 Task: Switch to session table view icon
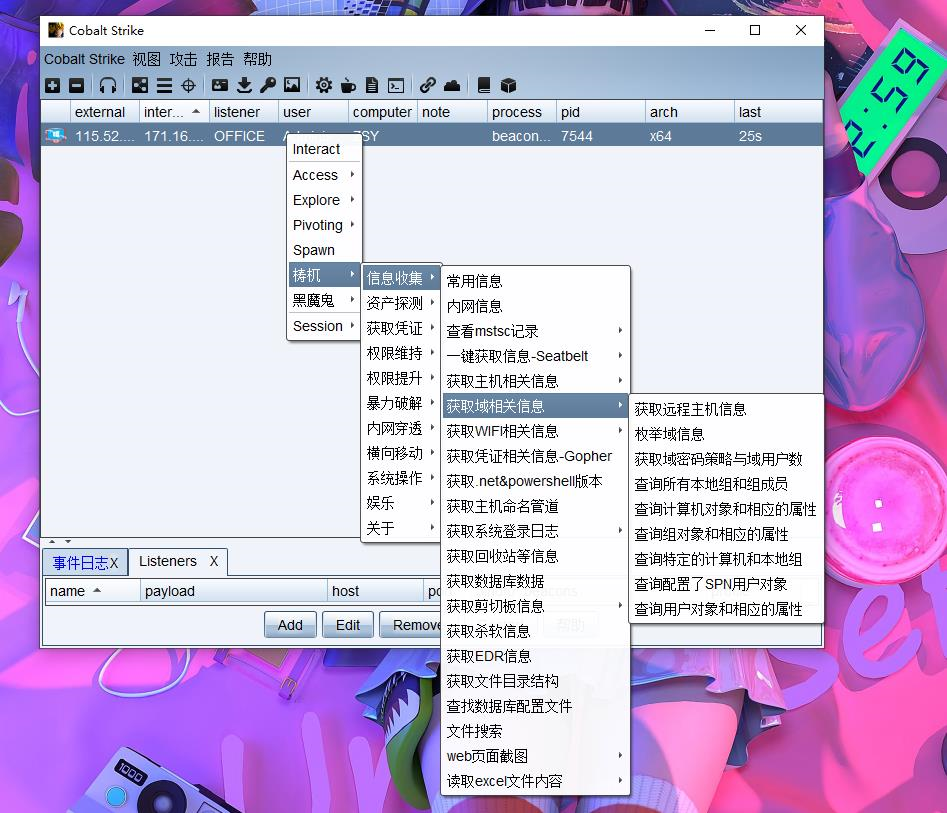click(164, 86)
